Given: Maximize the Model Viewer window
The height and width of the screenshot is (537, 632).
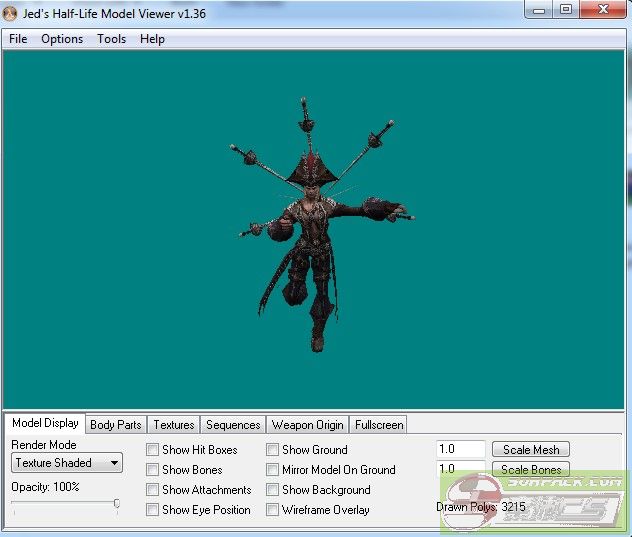Looking at the screenshot, I should click(566, 10).
